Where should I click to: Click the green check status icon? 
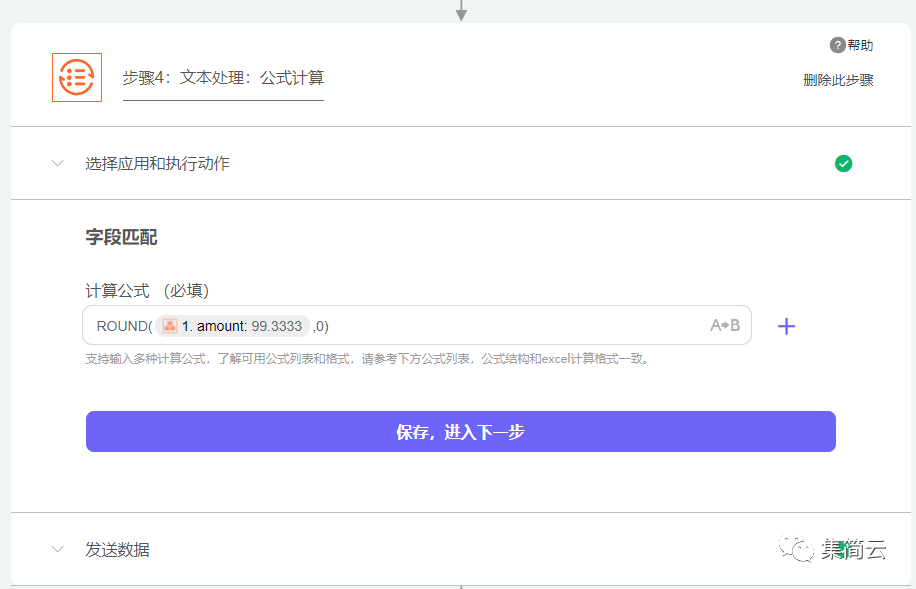[x=843, y=164]
